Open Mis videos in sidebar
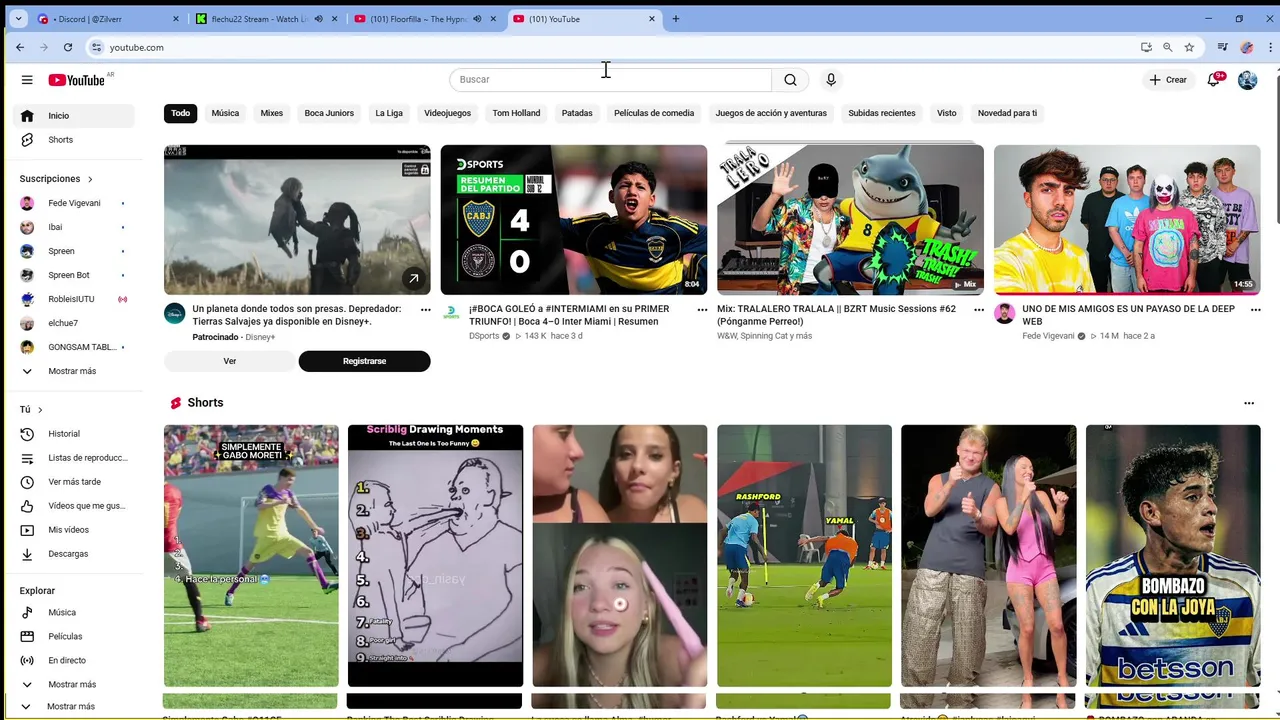 74,530
